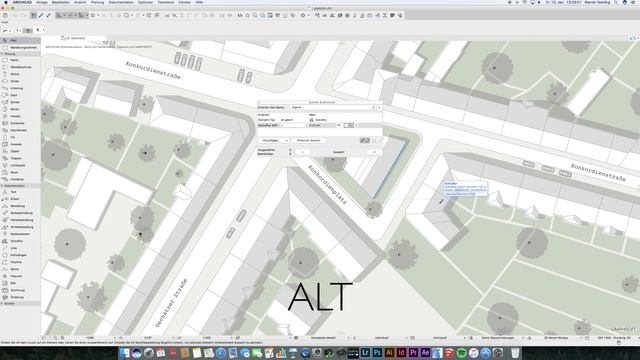
Task: Open Illustrator from the Dock
Action: [389, 353]
